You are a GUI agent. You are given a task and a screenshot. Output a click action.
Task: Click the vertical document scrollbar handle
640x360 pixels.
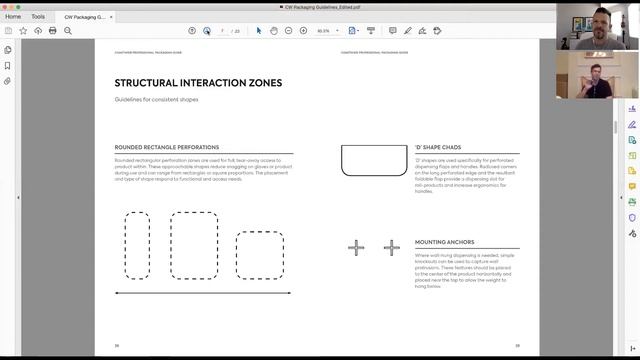pyautogui.click(x=616, y=127)
